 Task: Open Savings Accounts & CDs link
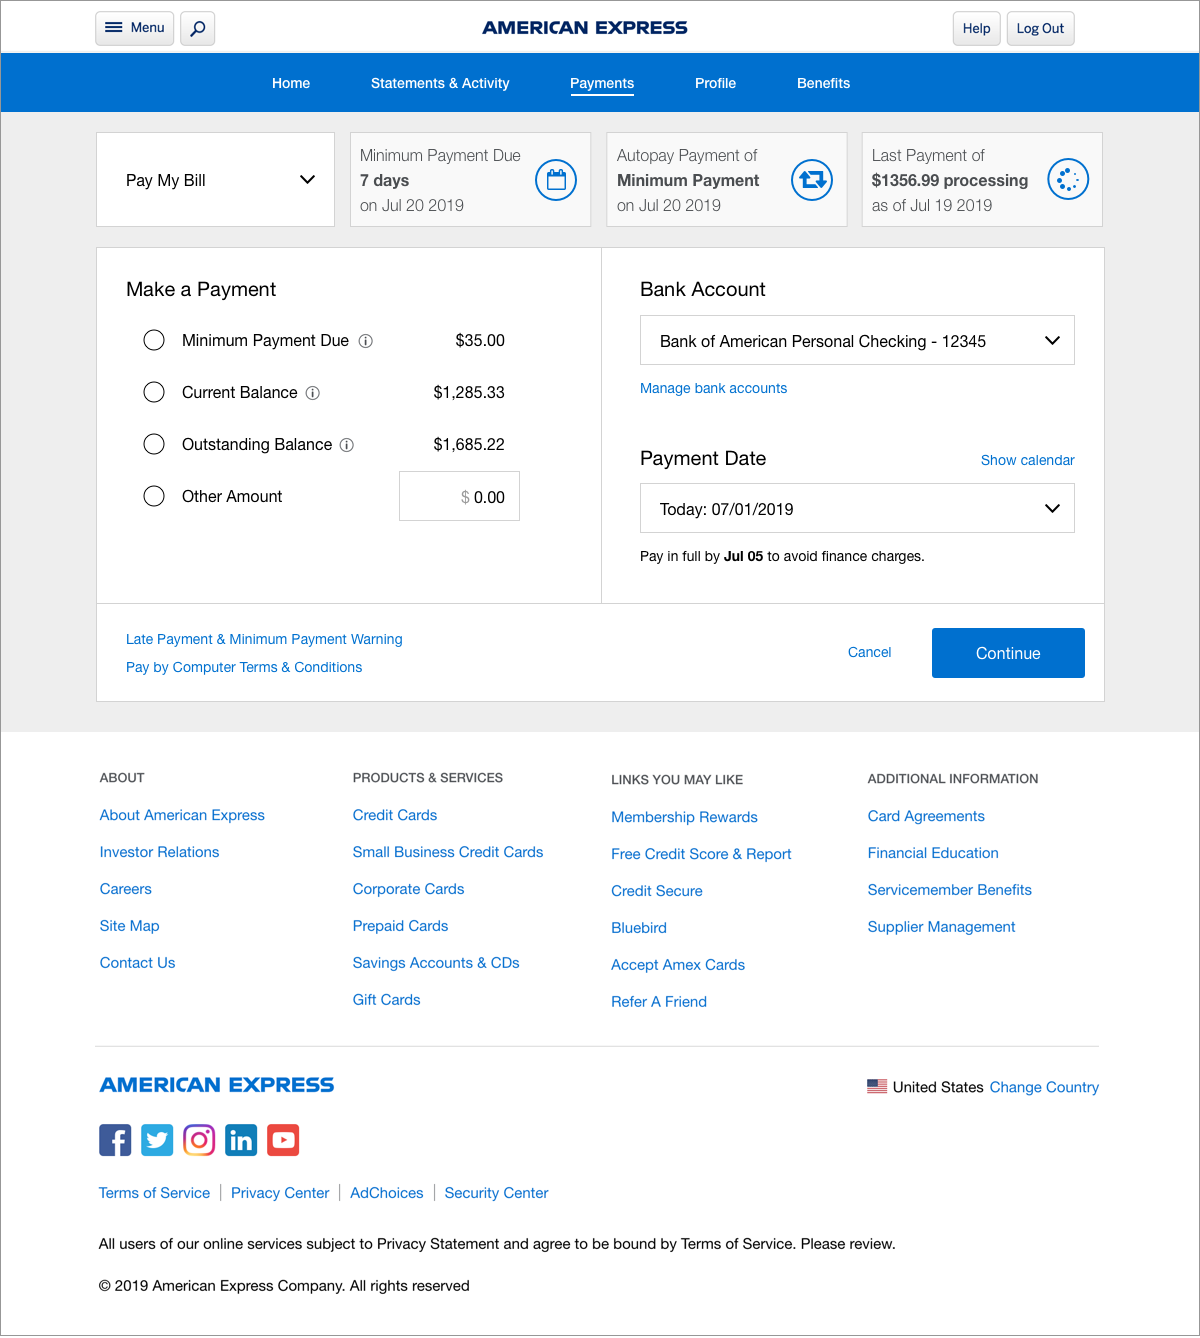pyautogui.click(x=436, y=963)
